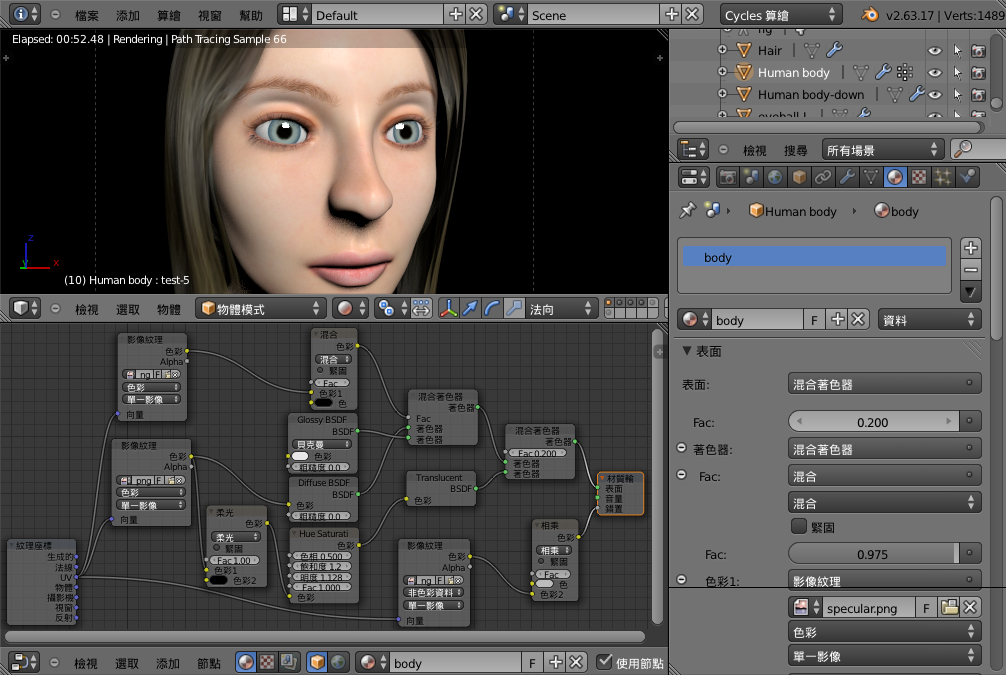This screenshot has width=1006, height=675.
Task: Open the 法向 orientation dropdown
Action: click(x=560, y=309)
